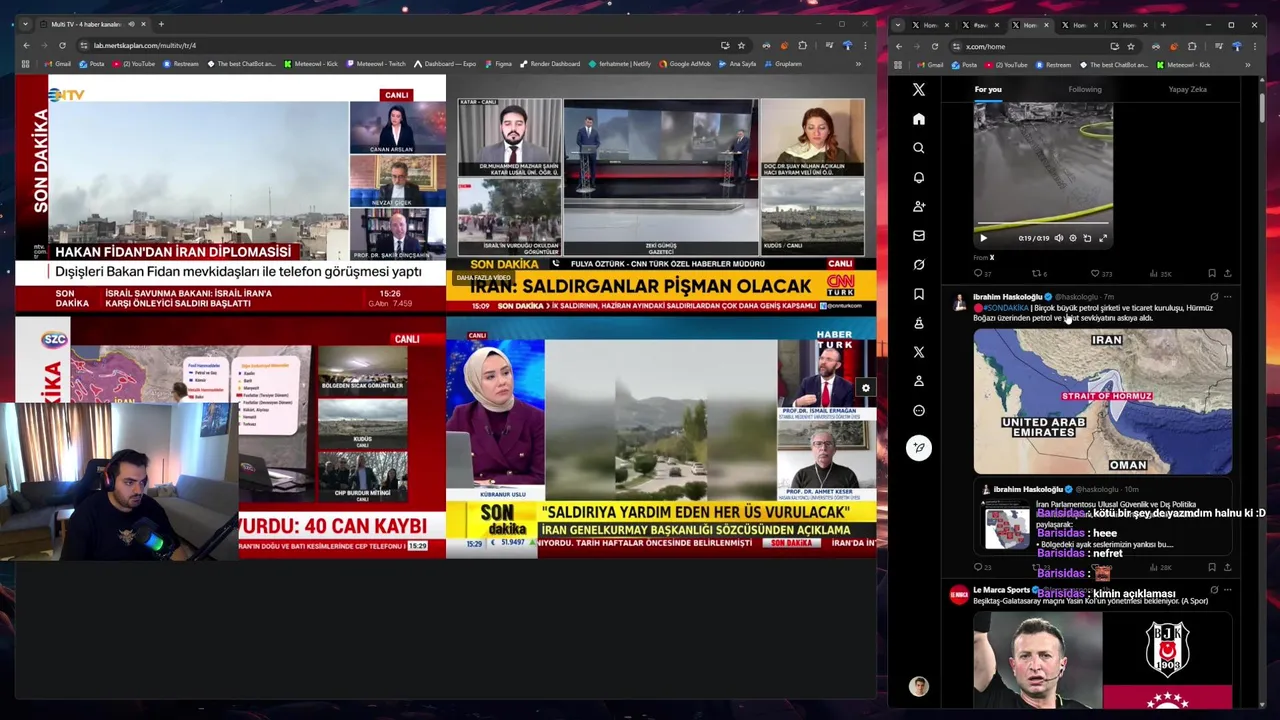Mute tweet video volume icon
Screen dimensions: 1280x720
[x=1059, y=238]
